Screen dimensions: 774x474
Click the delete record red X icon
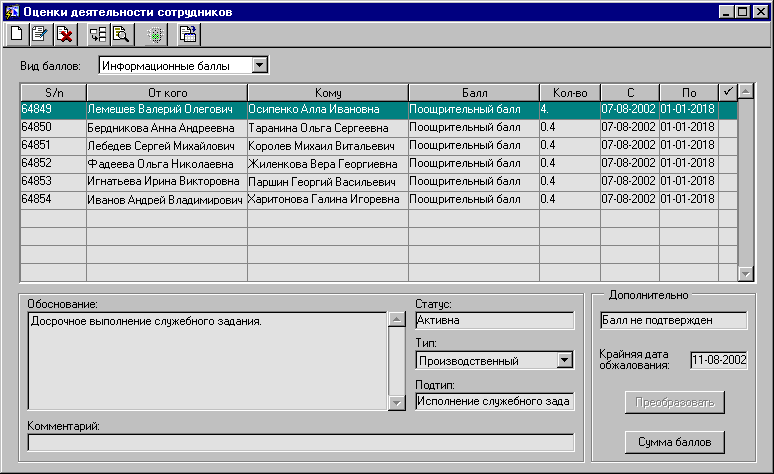(65, 35)
